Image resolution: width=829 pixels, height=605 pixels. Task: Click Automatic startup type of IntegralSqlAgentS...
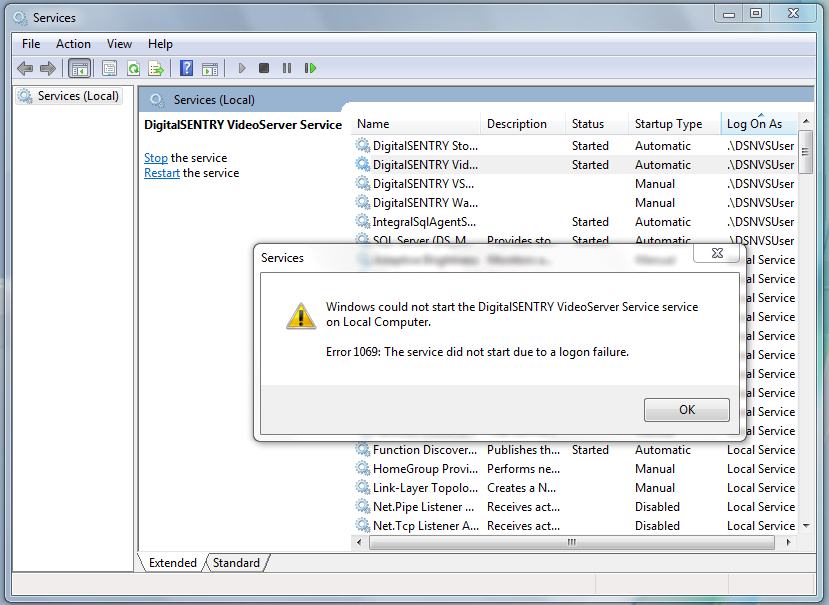[662, 222]
